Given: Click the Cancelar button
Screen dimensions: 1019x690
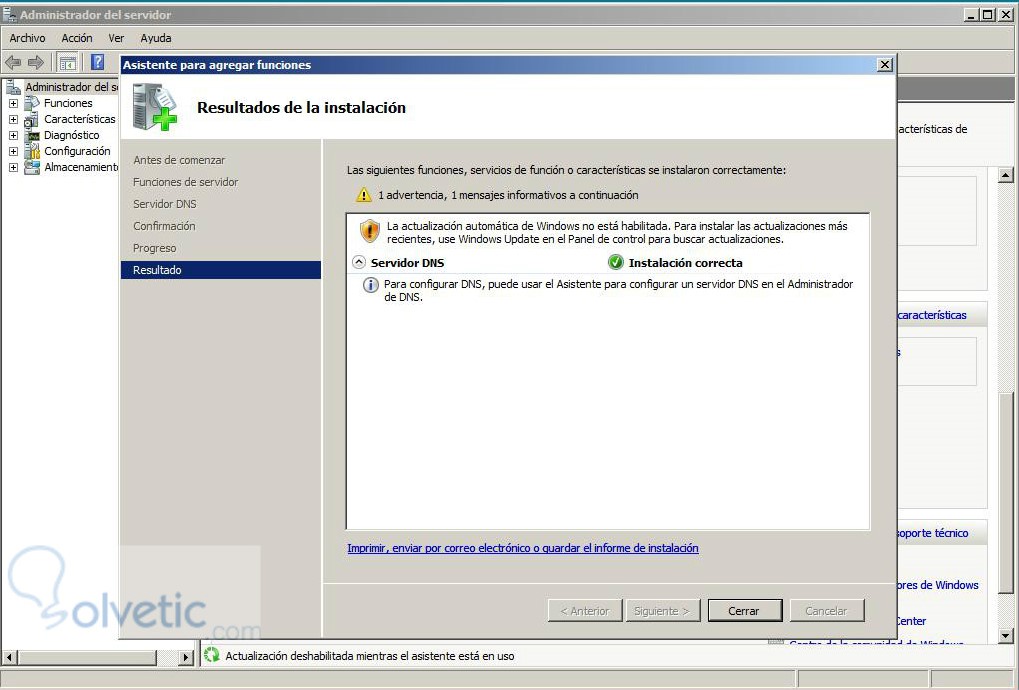Looking at the screenshot, I should pos(827,611).
